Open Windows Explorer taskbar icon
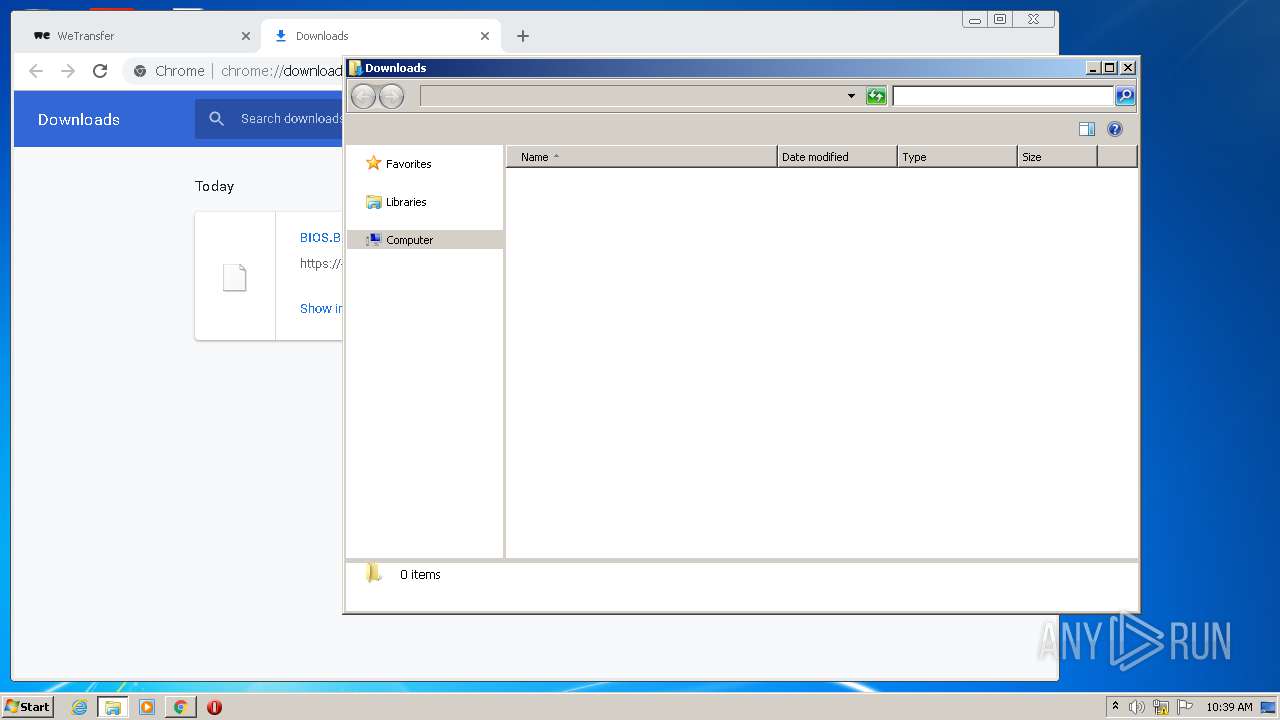This screenshot has height=720, width=1280. tap(113, 707)
